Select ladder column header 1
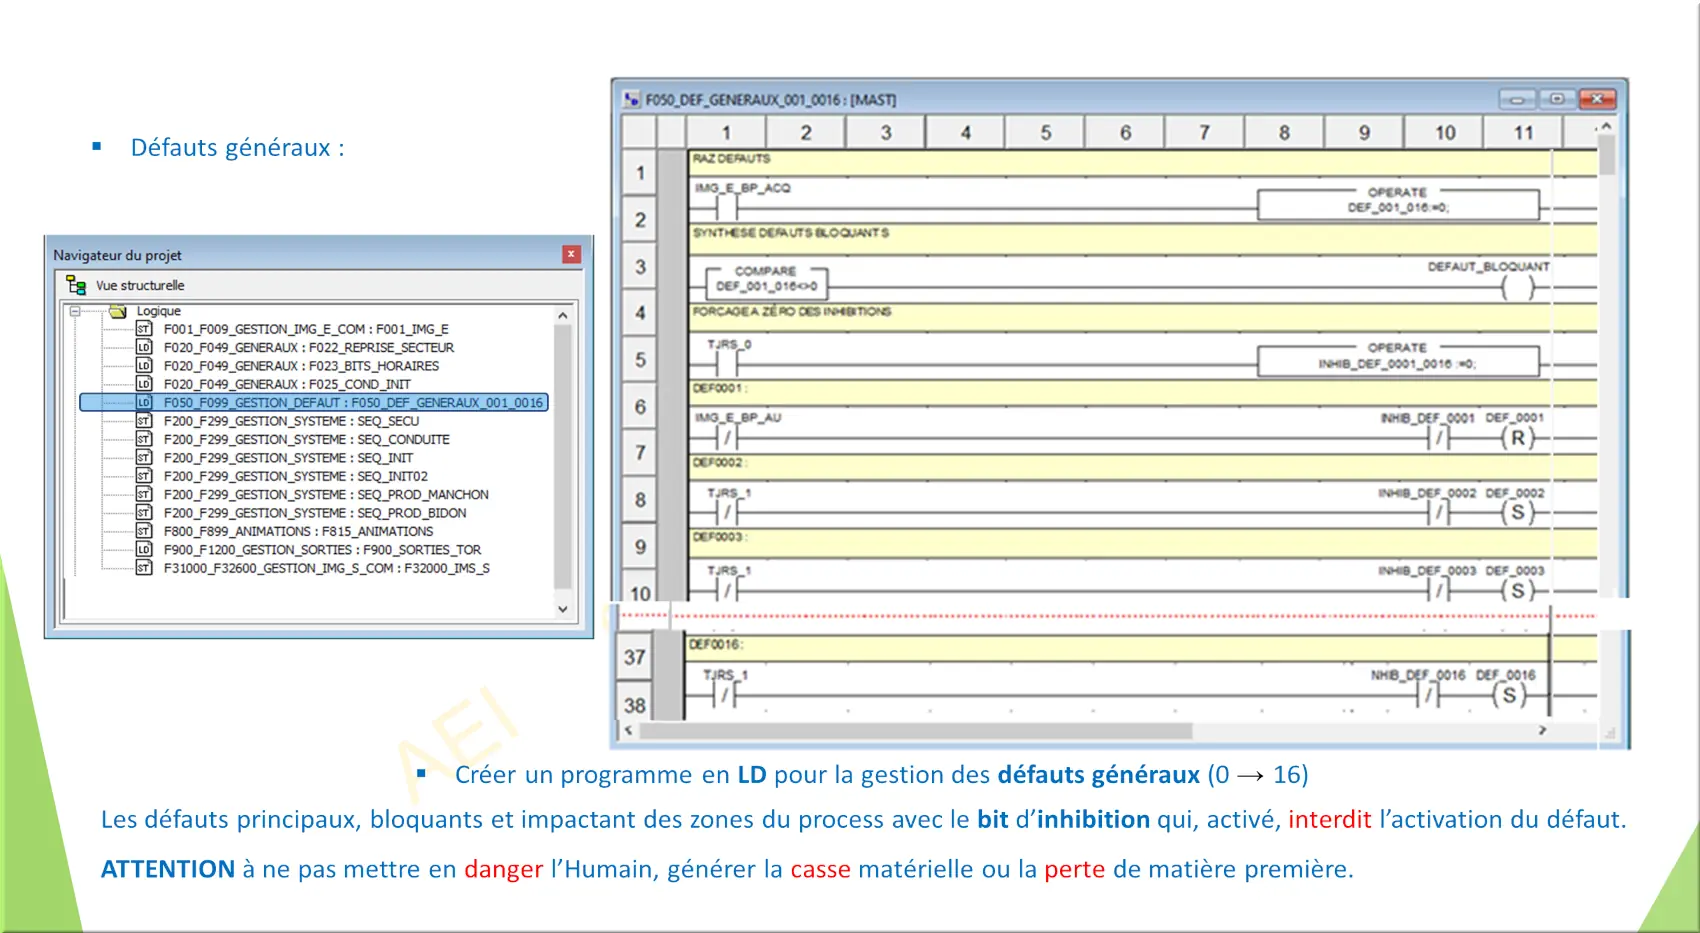Viewport: 1700px width, 933px height. [x=726, y=132]
